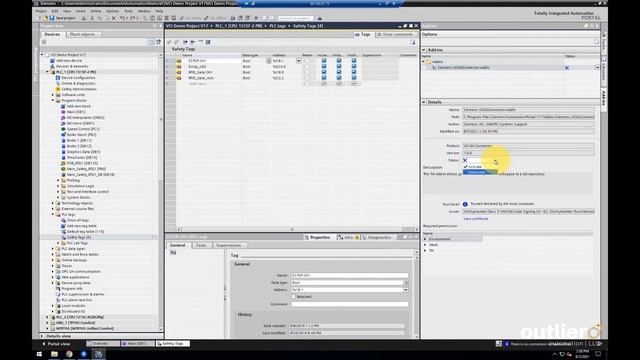Toggle Writable checkbox for Estop_LED row
The image size is (640, 360).
tap(339, 67)
